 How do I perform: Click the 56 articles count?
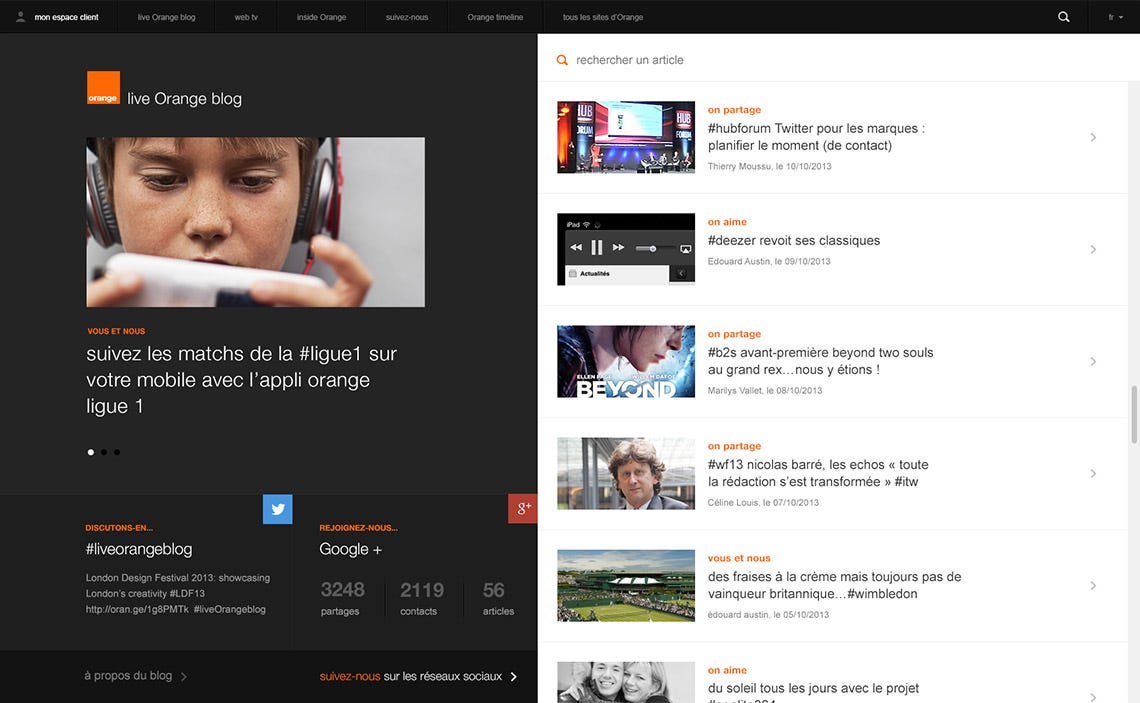pos(498,598)
